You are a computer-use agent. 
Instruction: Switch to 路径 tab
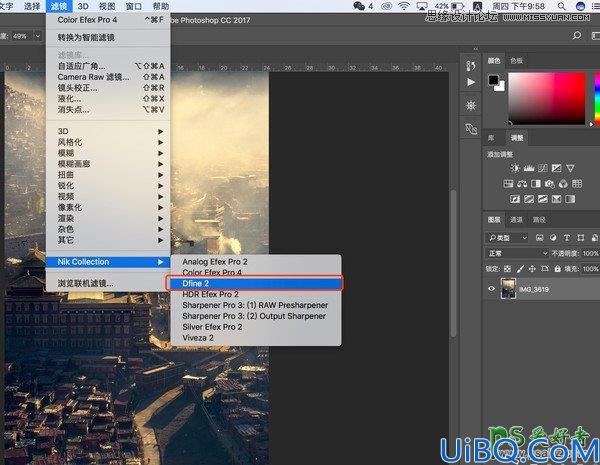point(539,220)
